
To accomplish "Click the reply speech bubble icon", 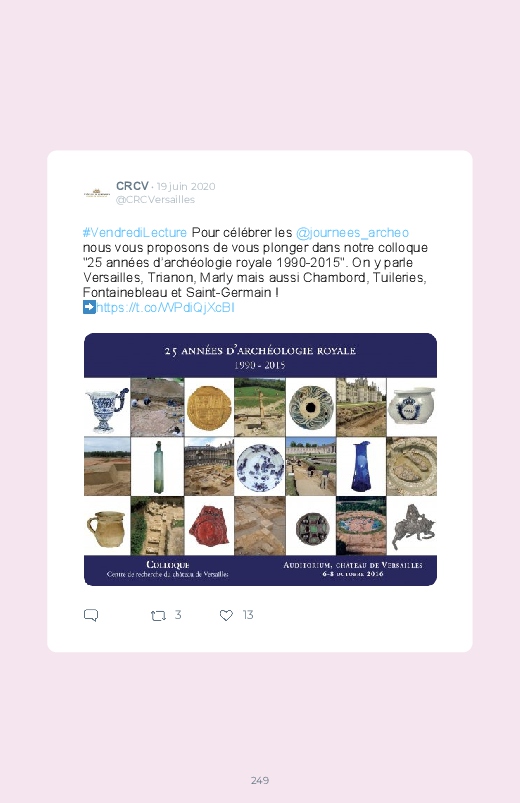I will pos(91,615).
